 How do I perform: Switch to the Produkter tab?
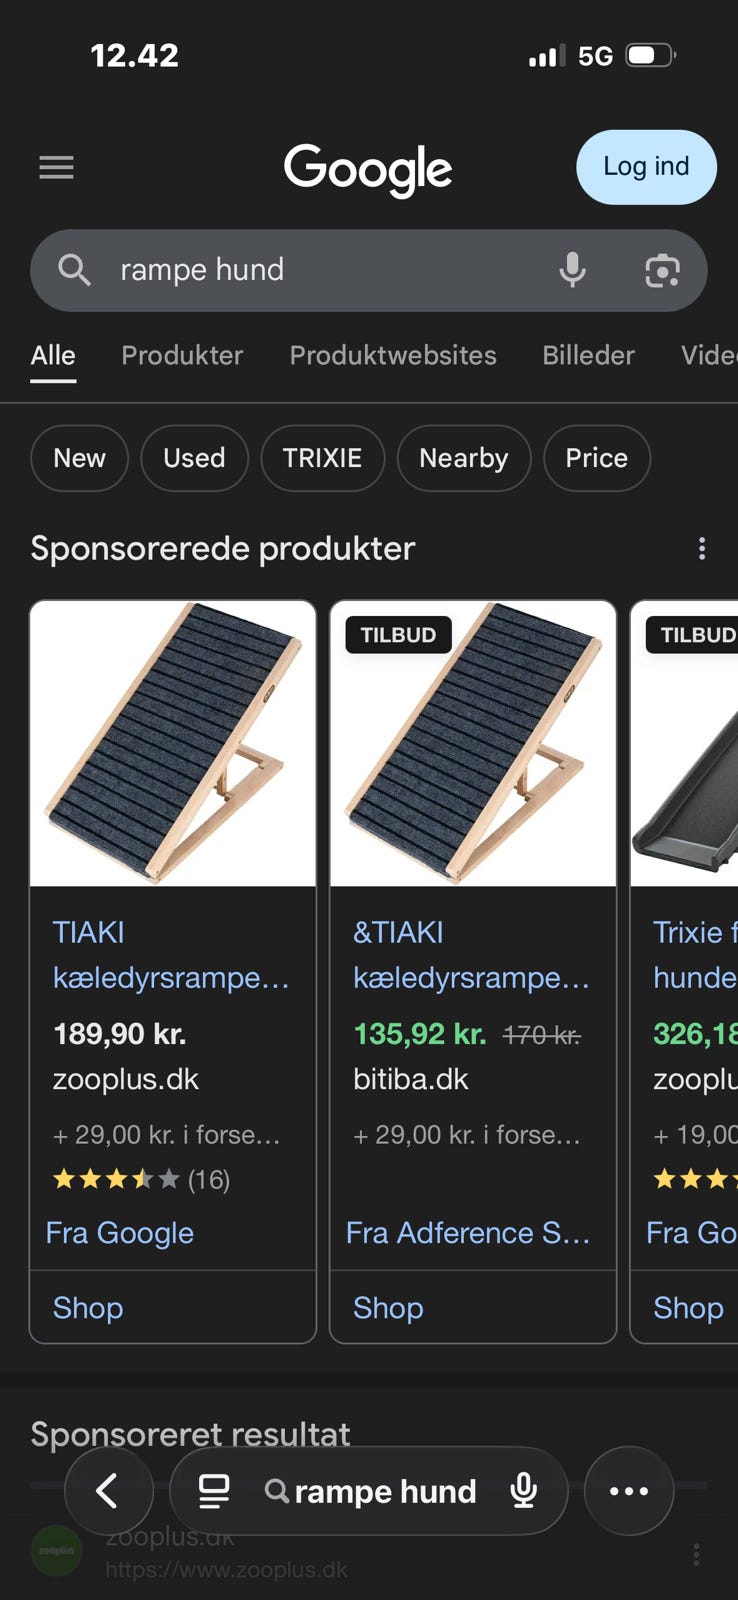[182, 356]
